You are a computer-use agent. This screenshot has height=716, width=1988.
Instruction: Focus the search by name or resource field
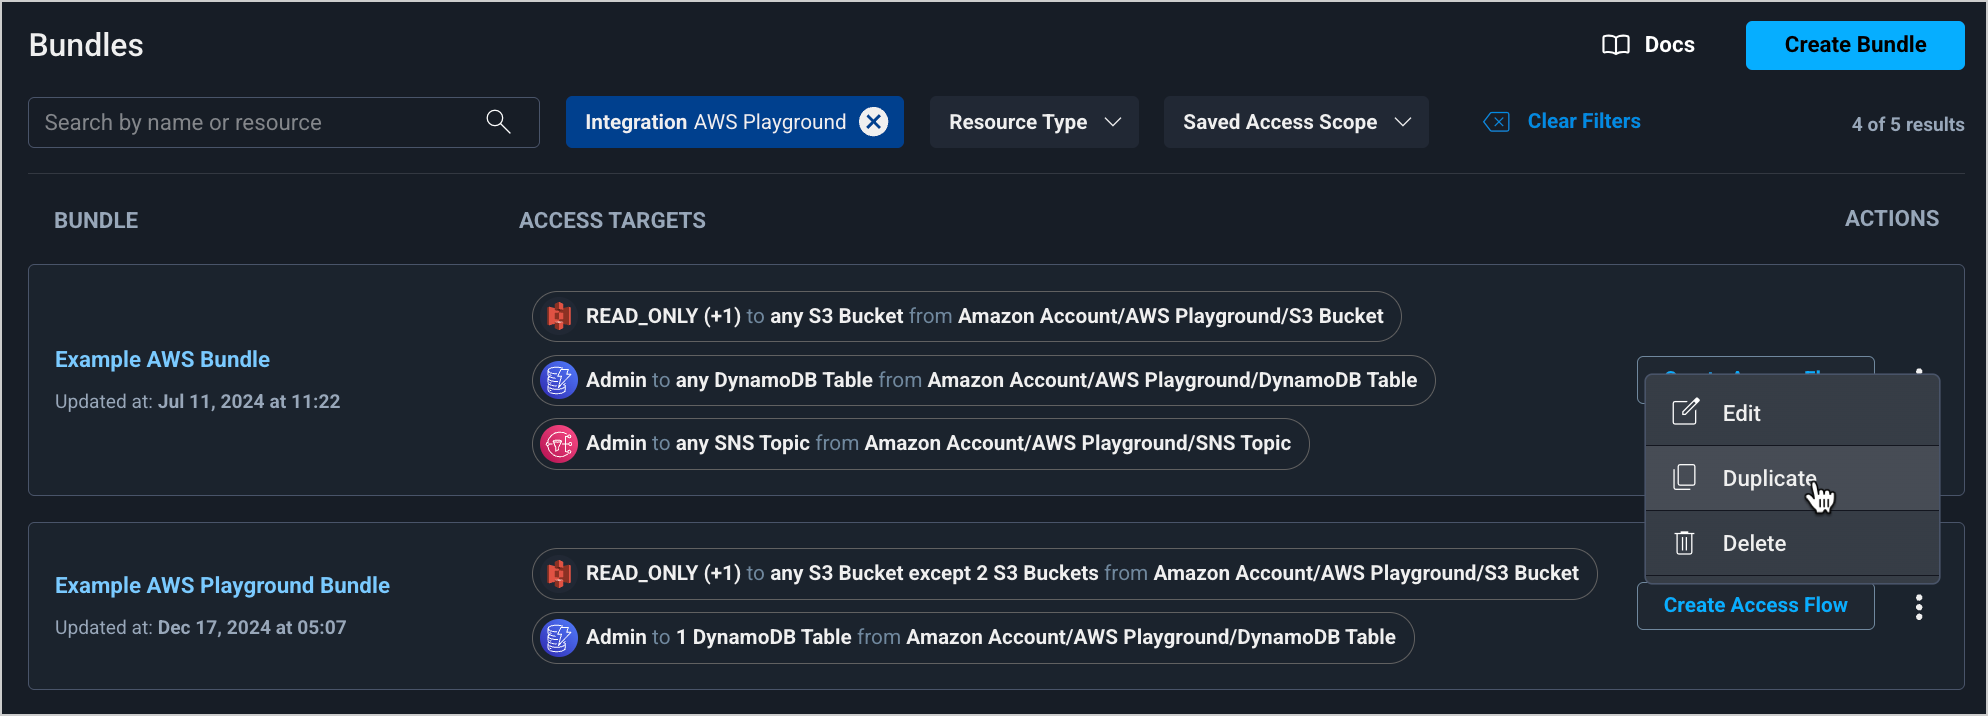tap(262, 122)
